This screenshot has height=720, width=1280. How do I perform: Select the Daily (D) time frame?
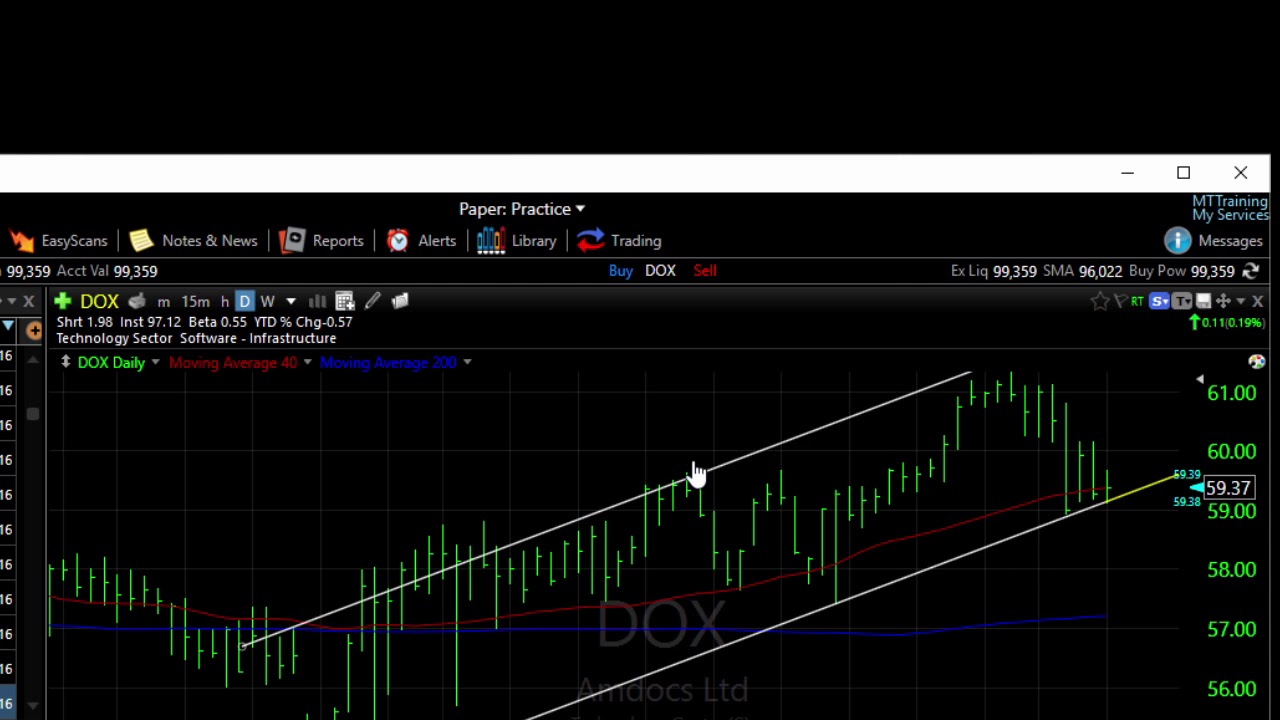coord(245,301)
